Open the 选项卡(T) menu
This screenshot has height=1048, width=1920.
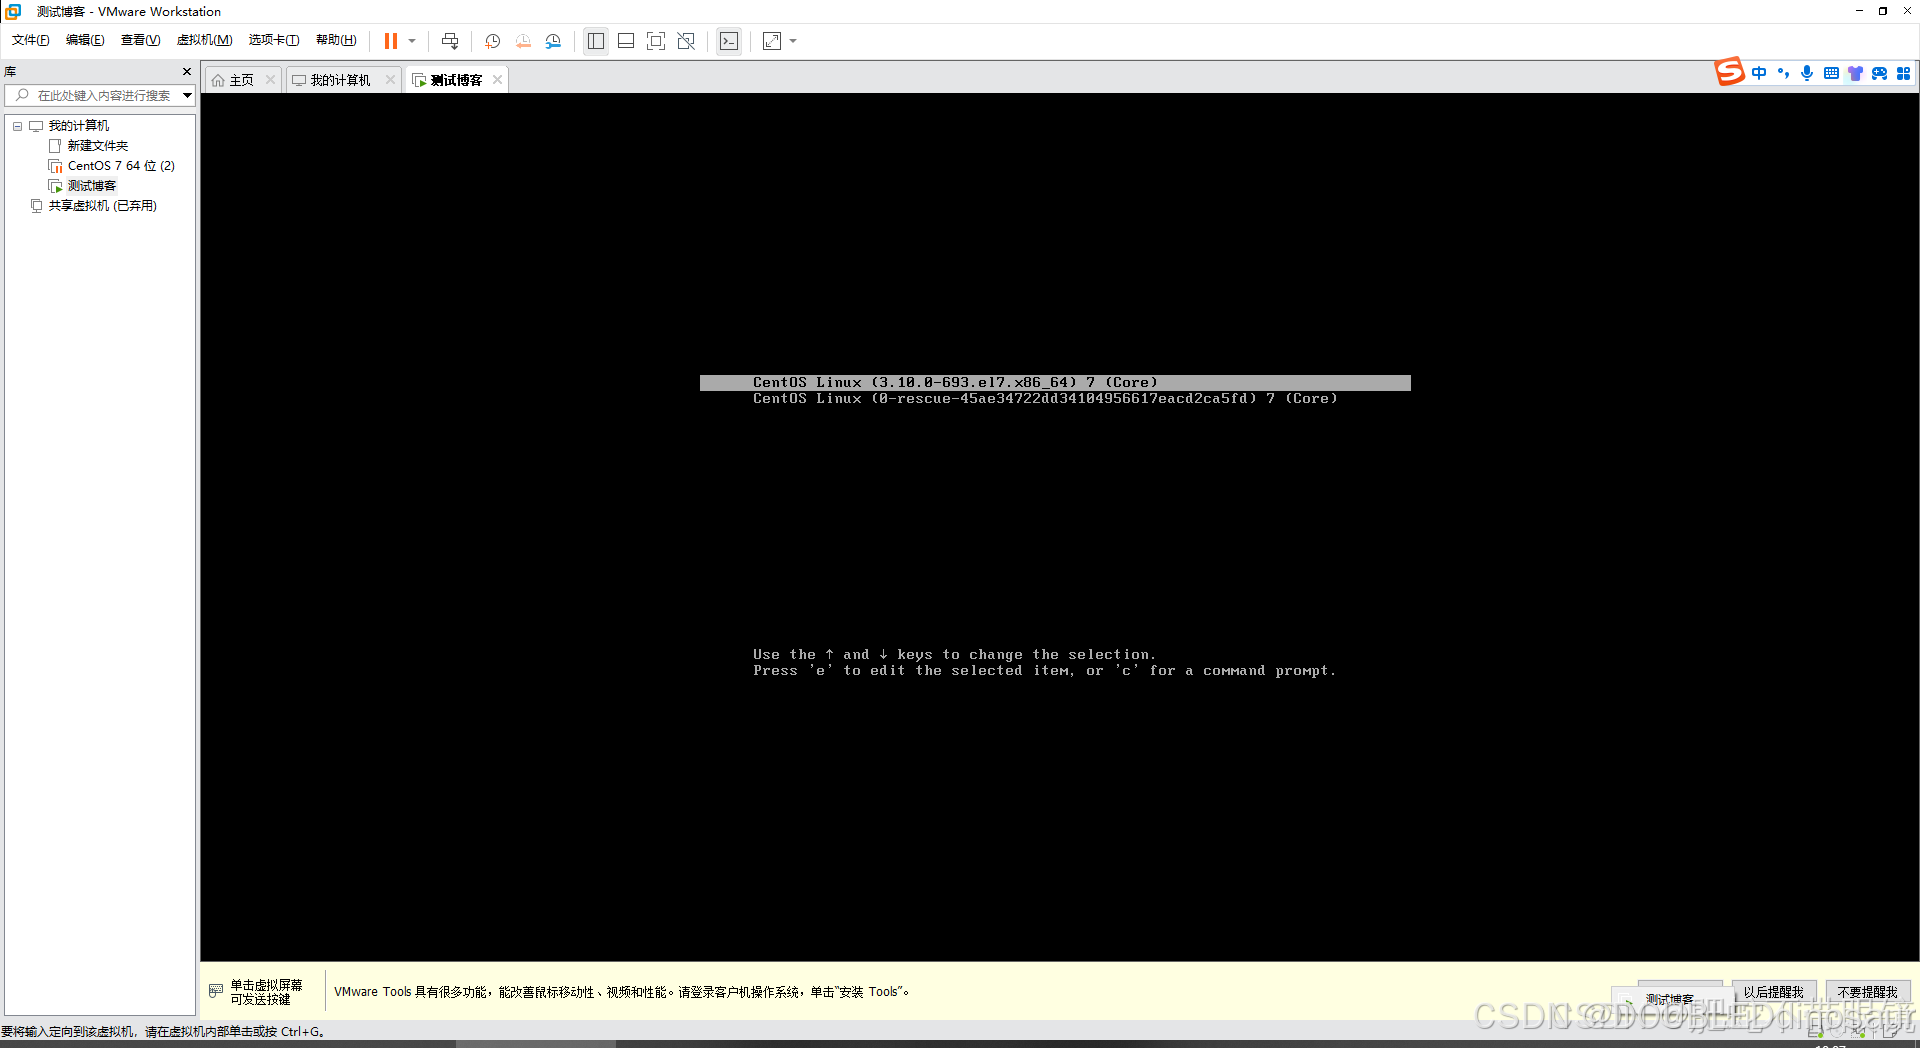pos(273,40)
